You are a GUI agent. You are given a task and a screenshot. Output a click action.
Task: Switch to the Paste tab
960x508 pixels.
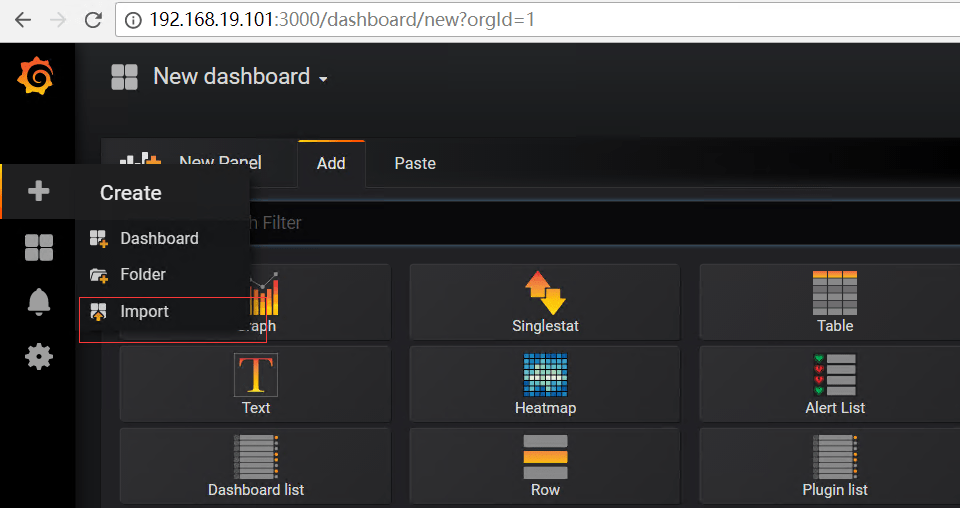(x=415, y=163)
